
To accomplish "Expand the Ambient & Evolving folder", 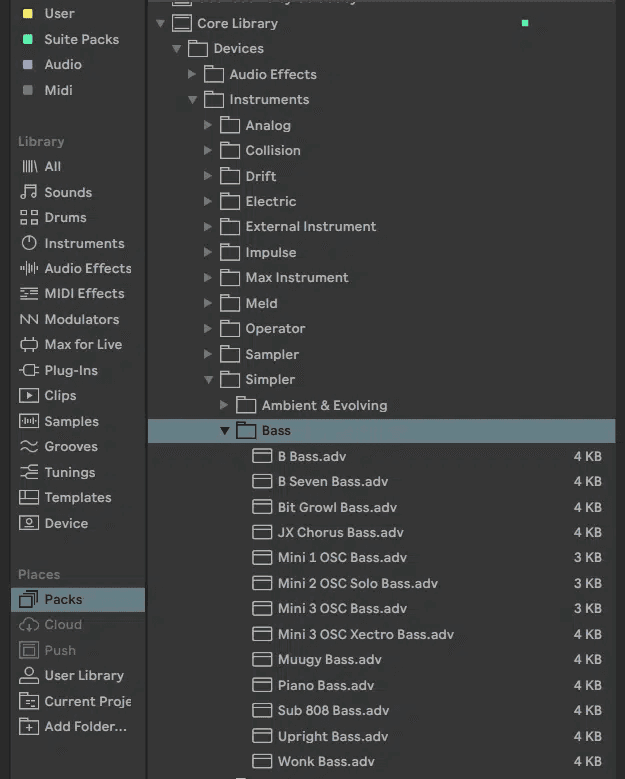I will tap(224, 405).
